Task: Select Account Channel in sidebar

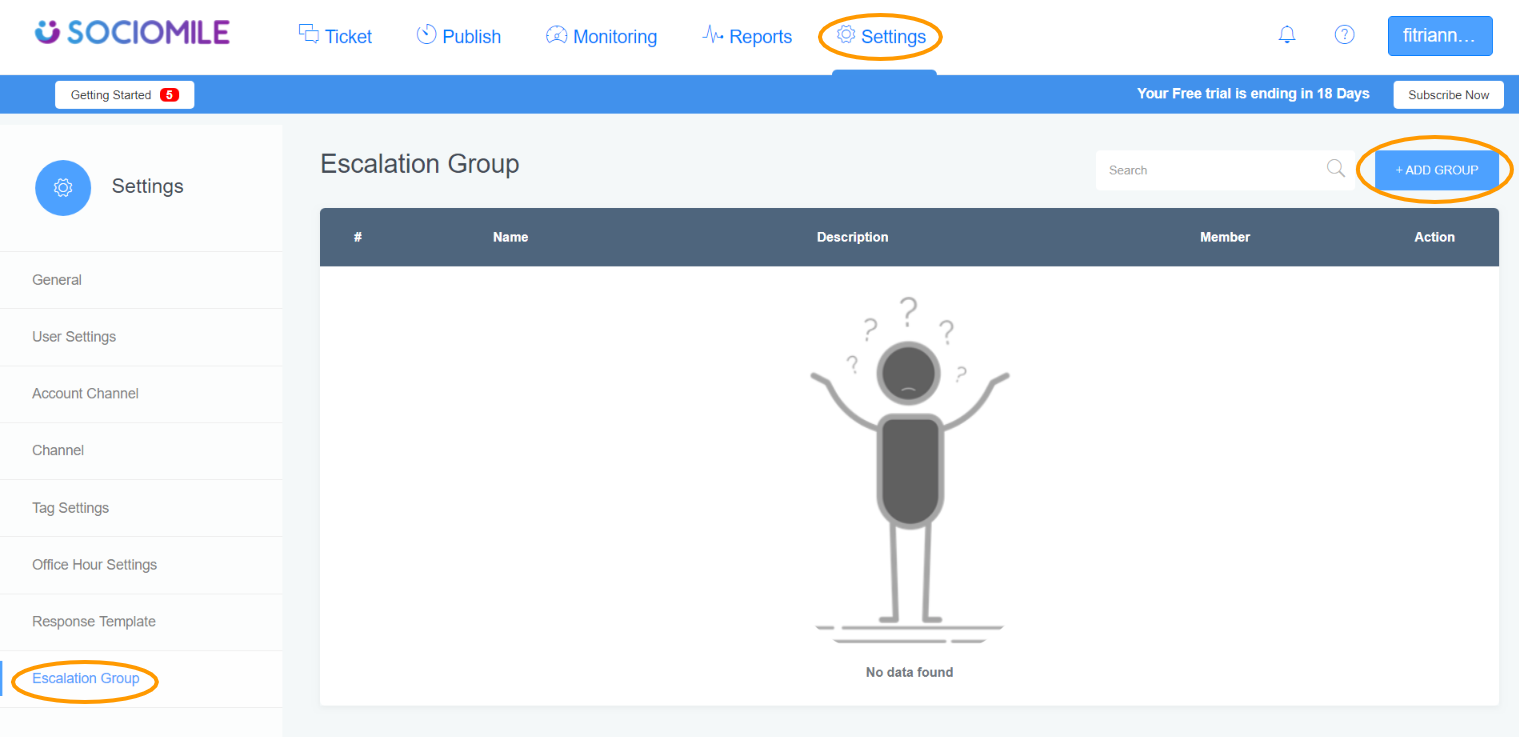Action: [x=141, y=394]
